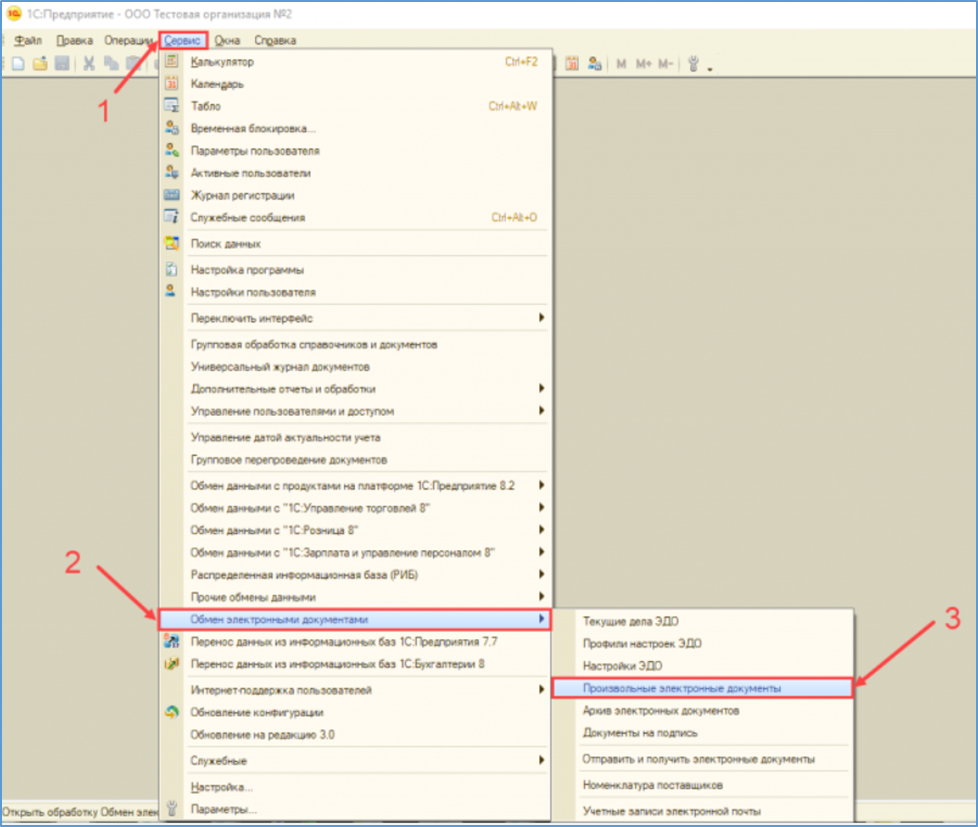Click the Служебные сообщения icon
Screen dimensions: 978x827
coord(172,217)
